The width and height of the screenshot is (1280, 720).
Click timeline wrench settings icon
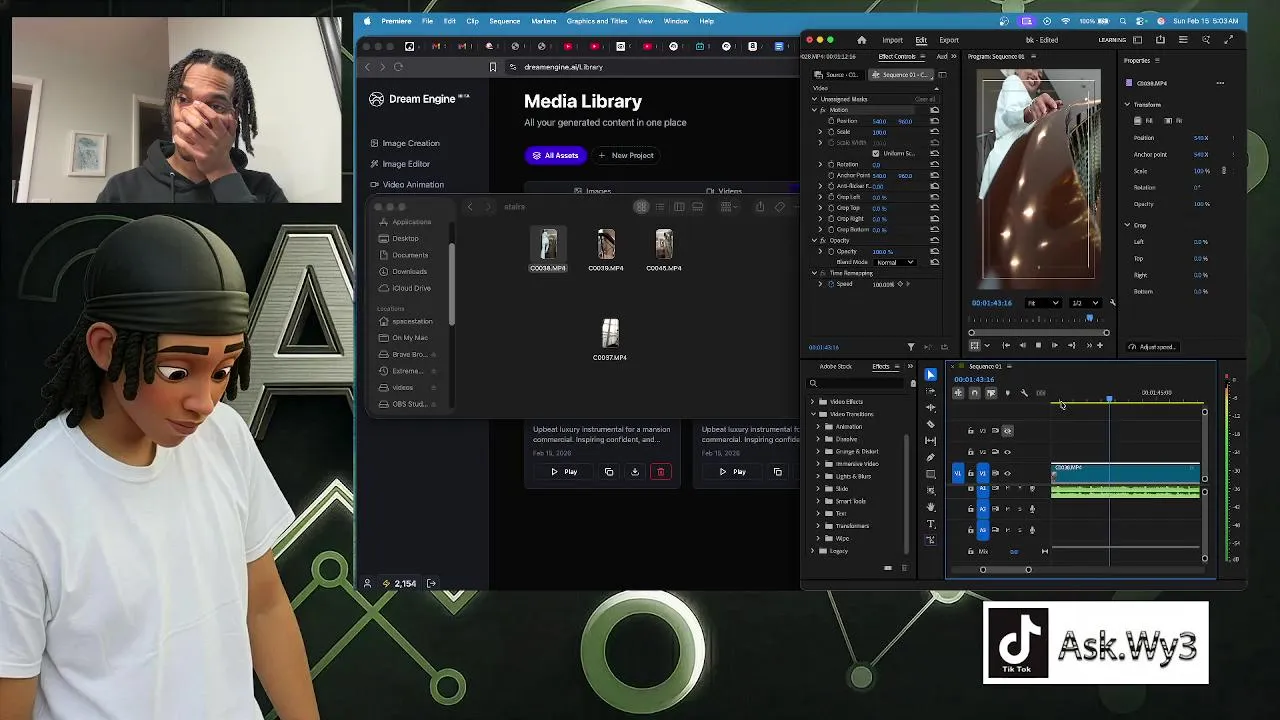(x=1024, y=393)
